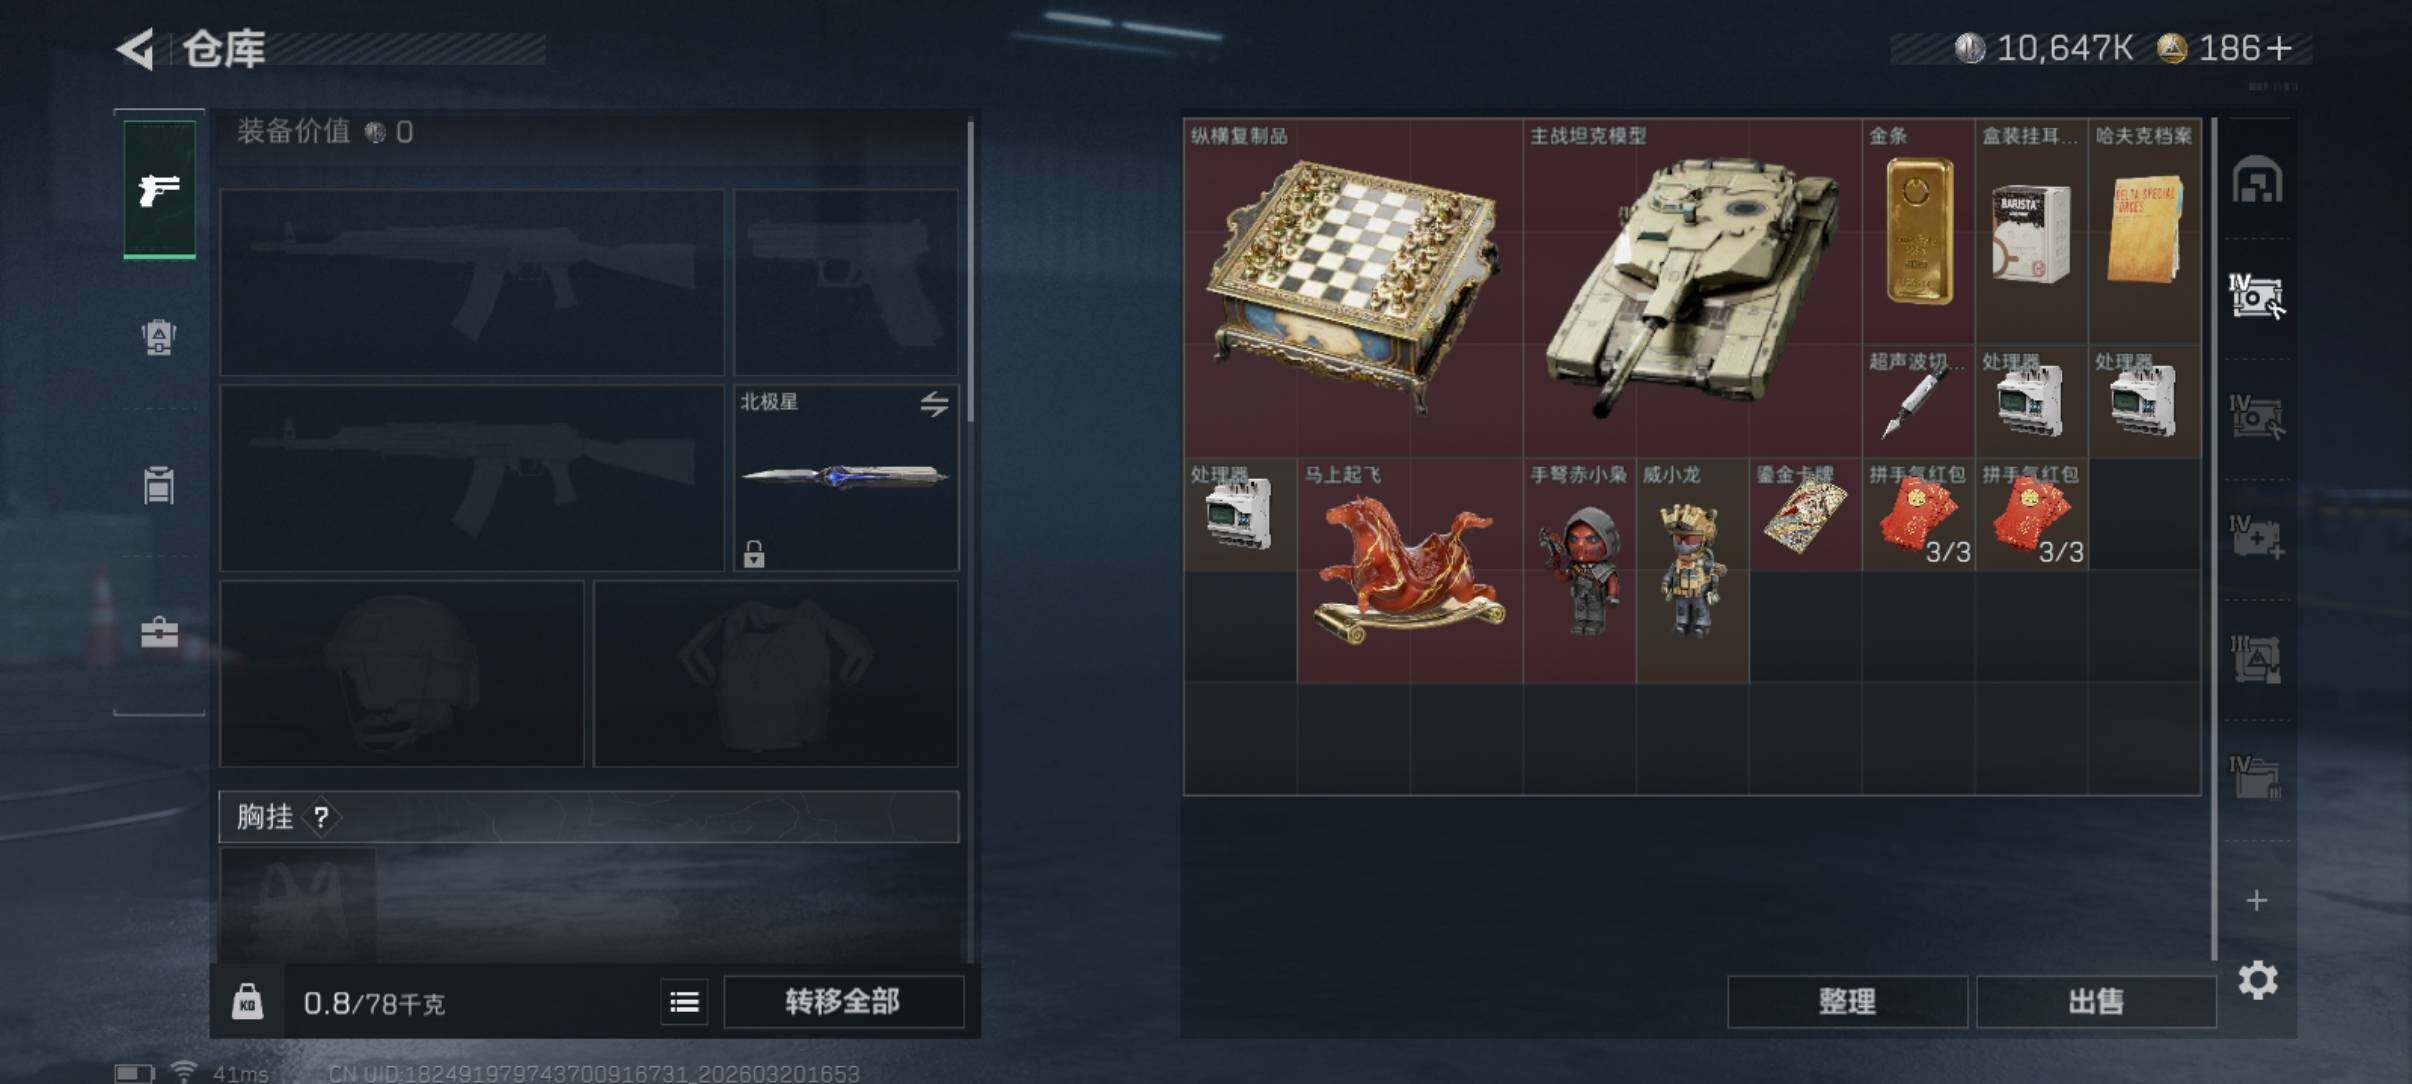Switch to the chest rig vest side tab
The width and height of the screenshot is (2412, 1084).
tap(159, 485)
